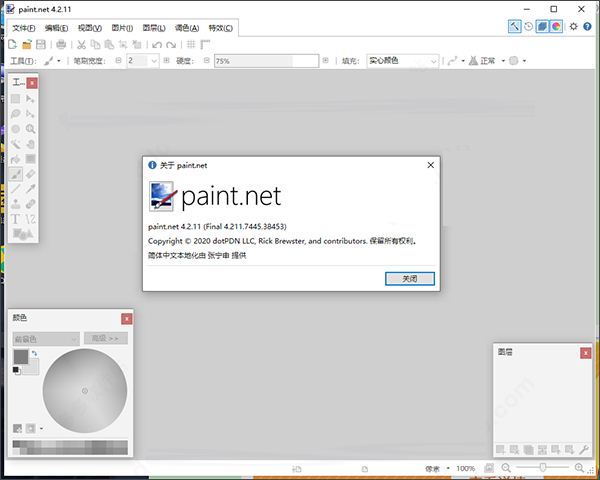
Task: Toggle the pixel grid view
Action: pyautogui.click(x=191, y=44)
